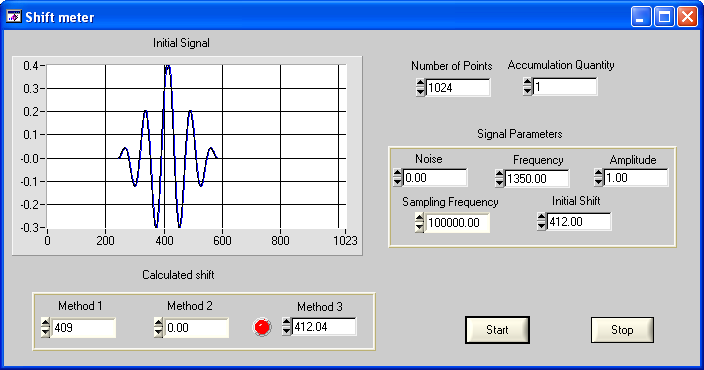Increment the Initial Shift stepper
This screenshot has height=370, width=704.
[541, 217]
